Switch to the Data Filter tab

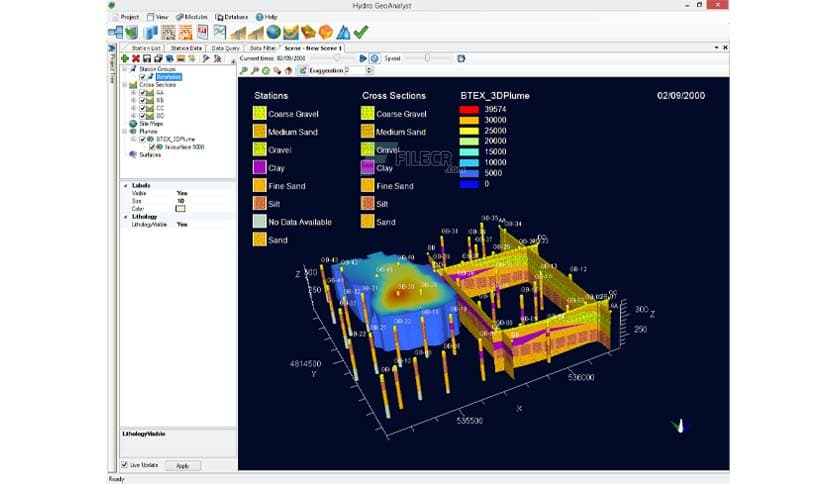click(x=263, y=48)
